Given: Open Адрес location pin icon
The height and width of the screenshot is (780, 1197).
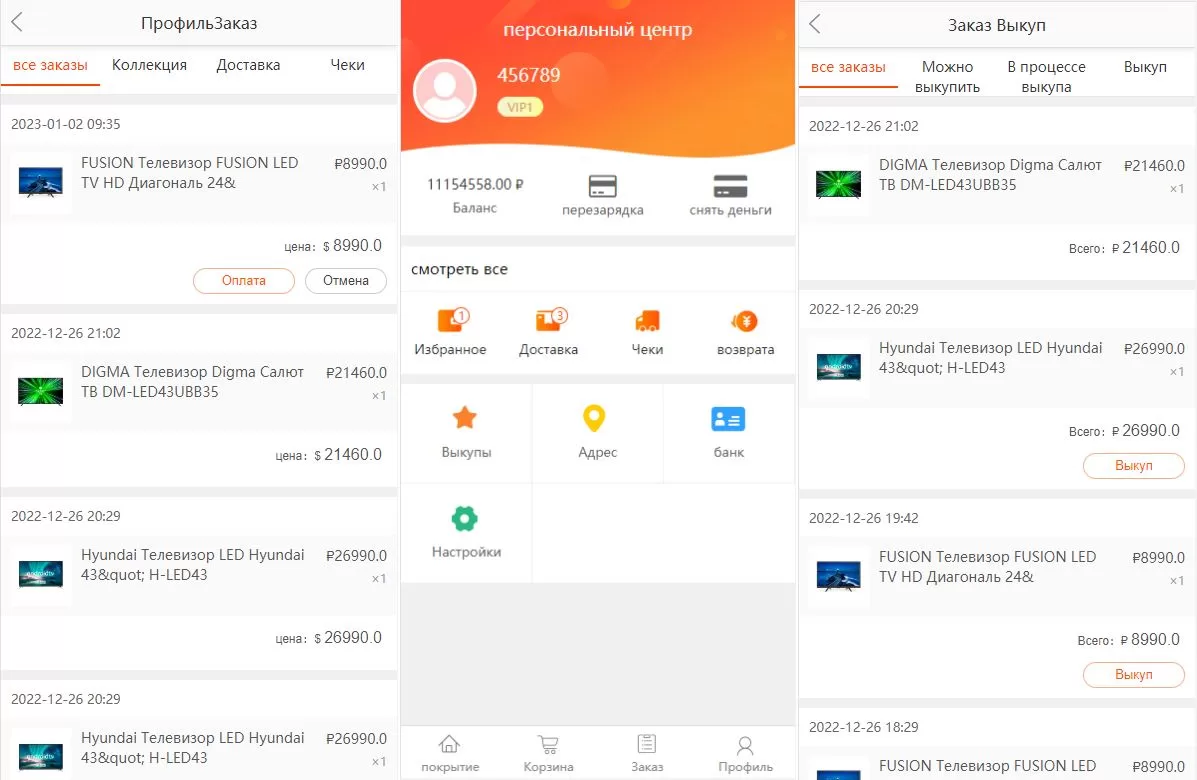Looking at the screenshot, I should point(594,418).
